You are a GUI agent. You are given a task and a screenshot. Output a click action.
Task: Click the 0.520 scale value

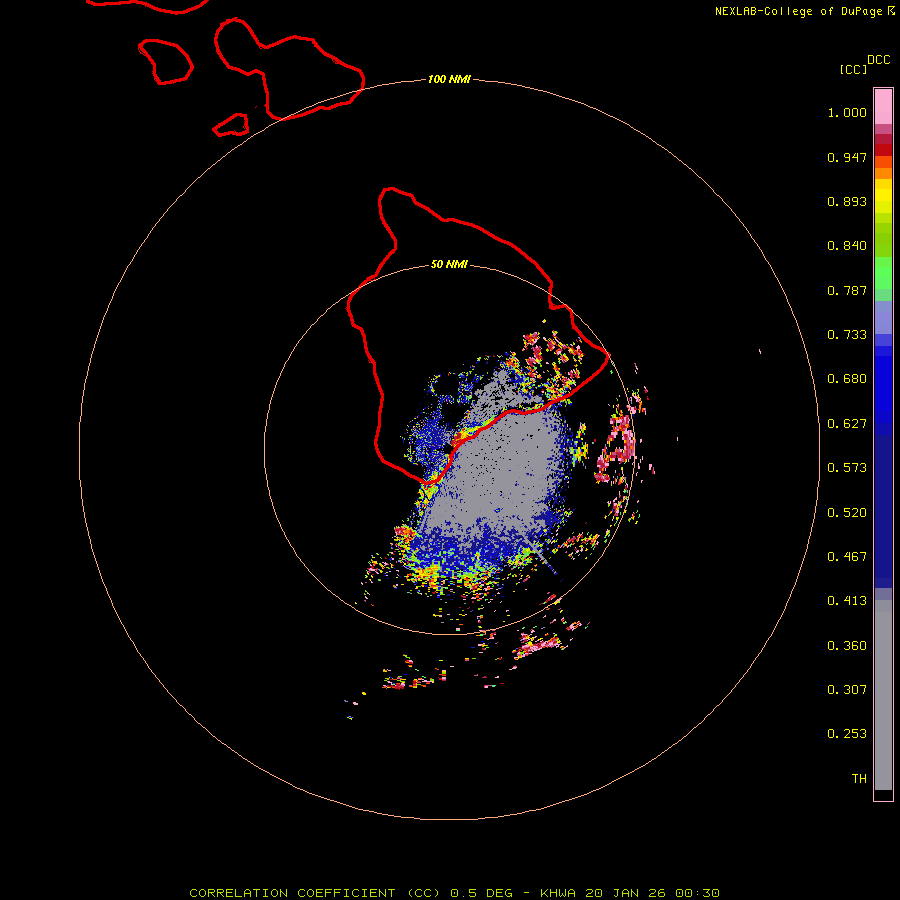(847, 513)
